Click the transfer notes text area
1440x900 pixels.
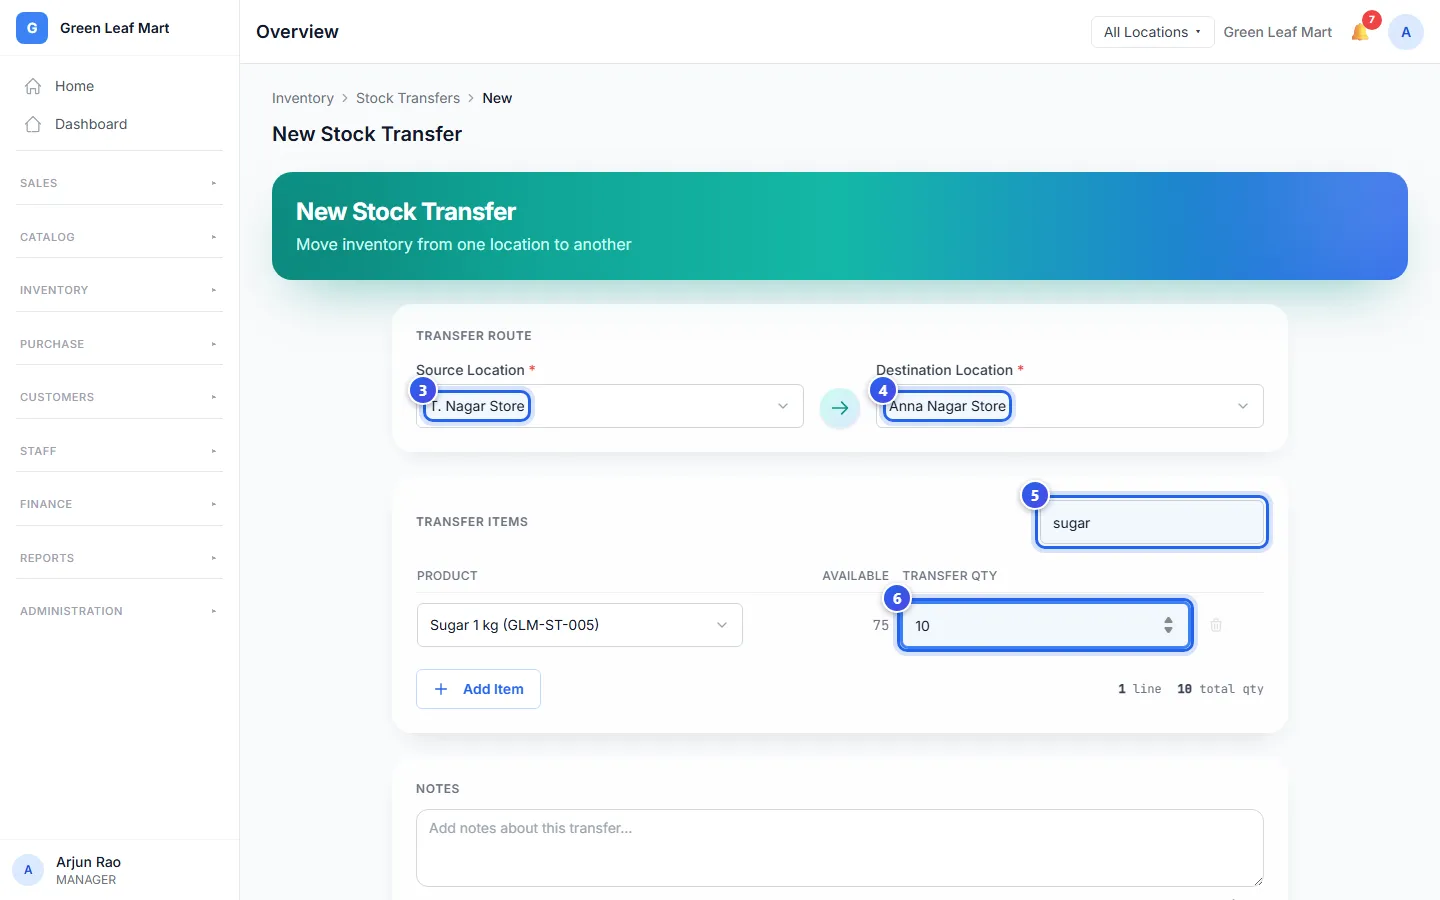pos(840,848)
